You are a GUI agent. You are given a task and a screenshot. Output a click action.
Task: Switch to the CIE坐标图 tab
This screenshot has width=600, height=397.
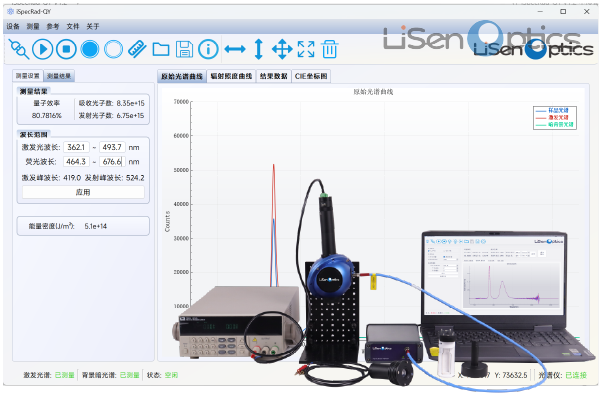(x=311, y=76)
